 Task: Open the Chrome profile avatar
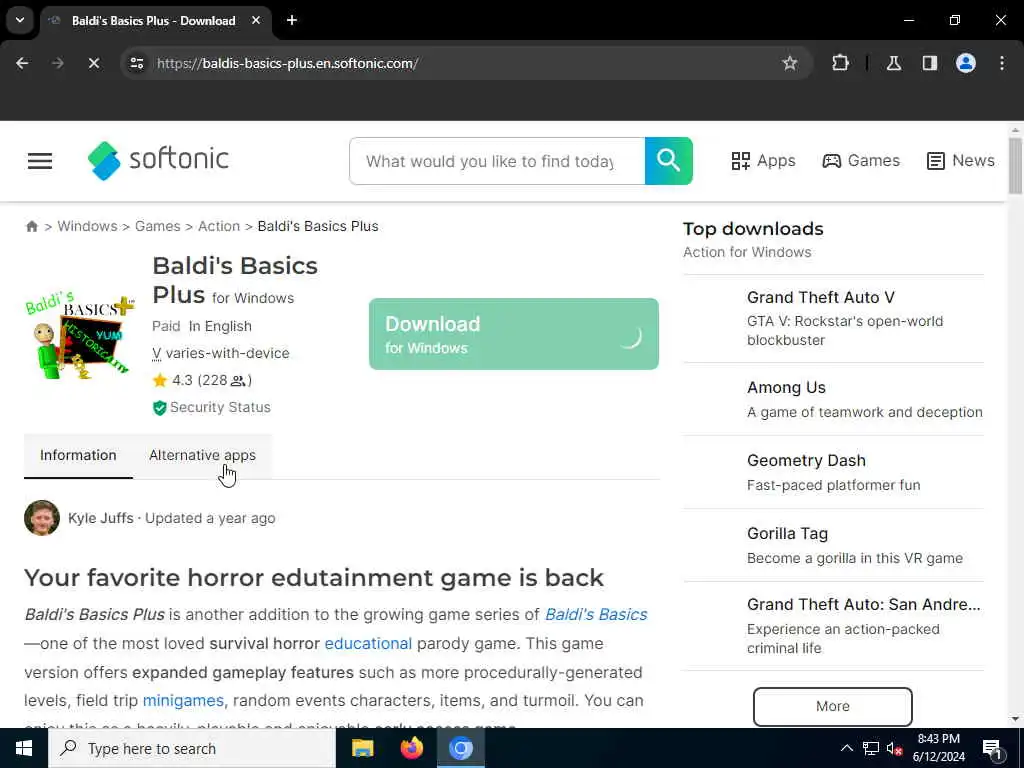point(966,63)
